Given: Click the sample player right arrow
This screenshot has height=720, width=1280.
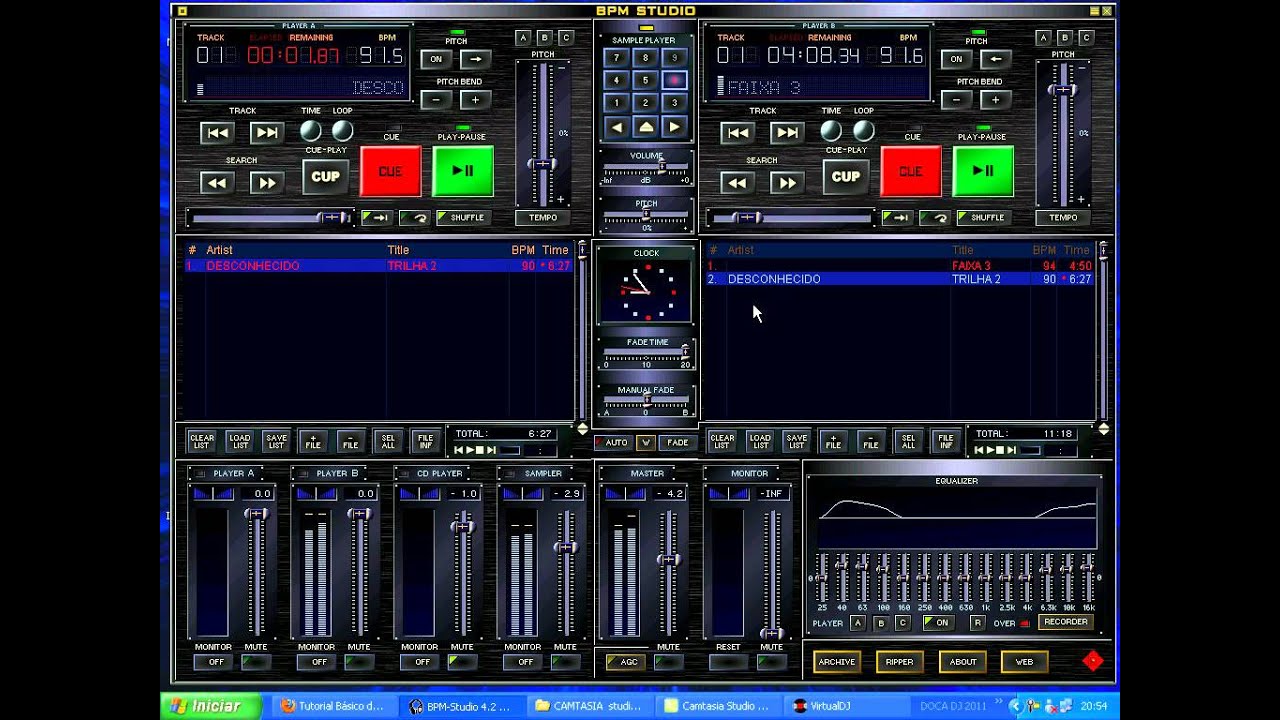Looking at the screenshot, I should (674, 127).
